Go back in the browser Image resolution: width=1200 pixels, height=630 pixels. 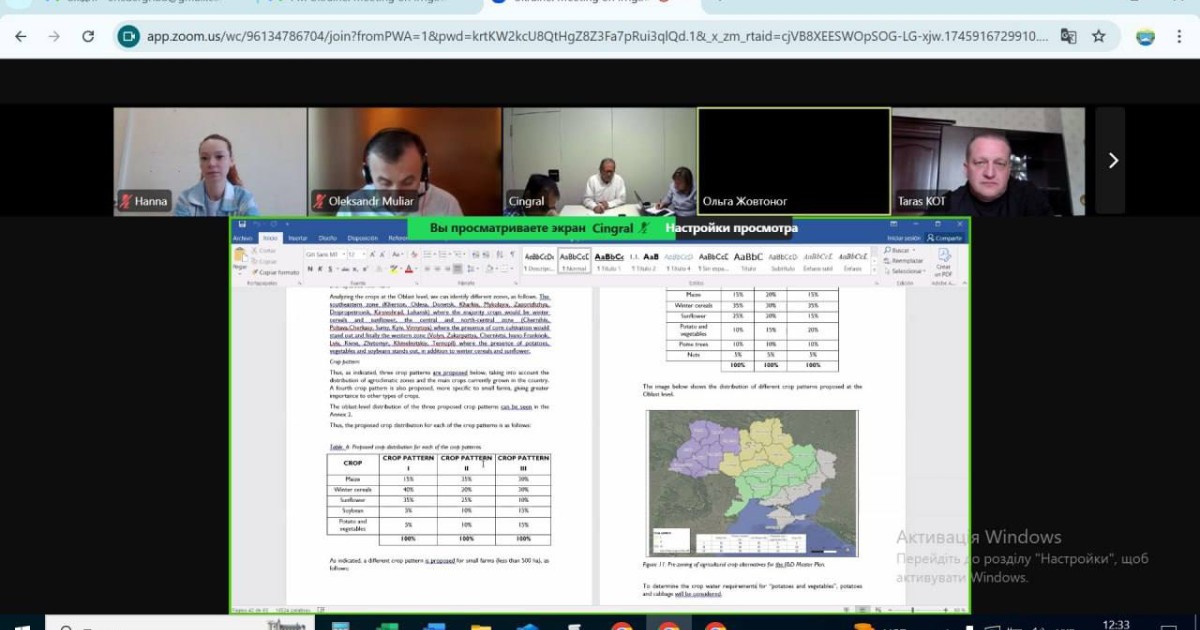21,37
